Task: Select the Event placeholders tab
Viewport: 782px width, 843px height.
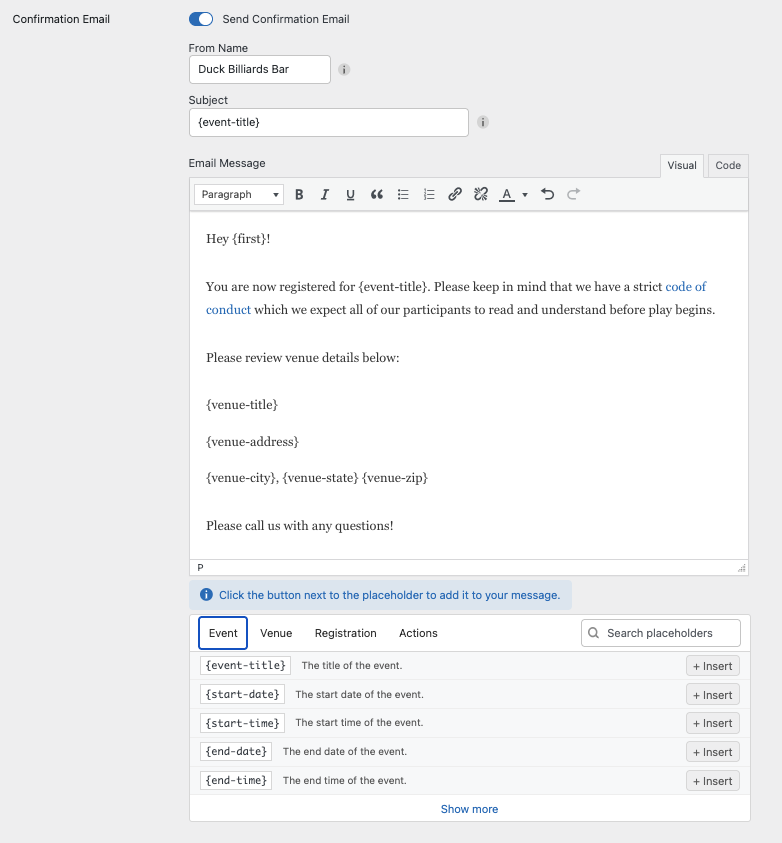Action: 223,633
